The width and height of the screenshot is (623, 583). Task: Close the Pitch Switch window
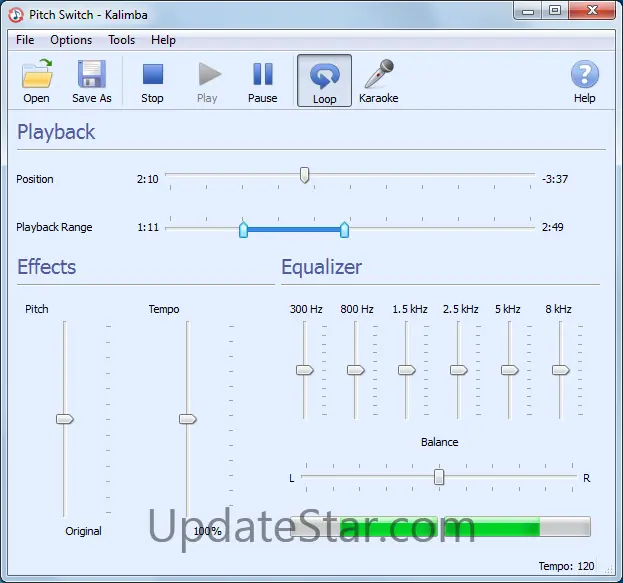[592, 10]
